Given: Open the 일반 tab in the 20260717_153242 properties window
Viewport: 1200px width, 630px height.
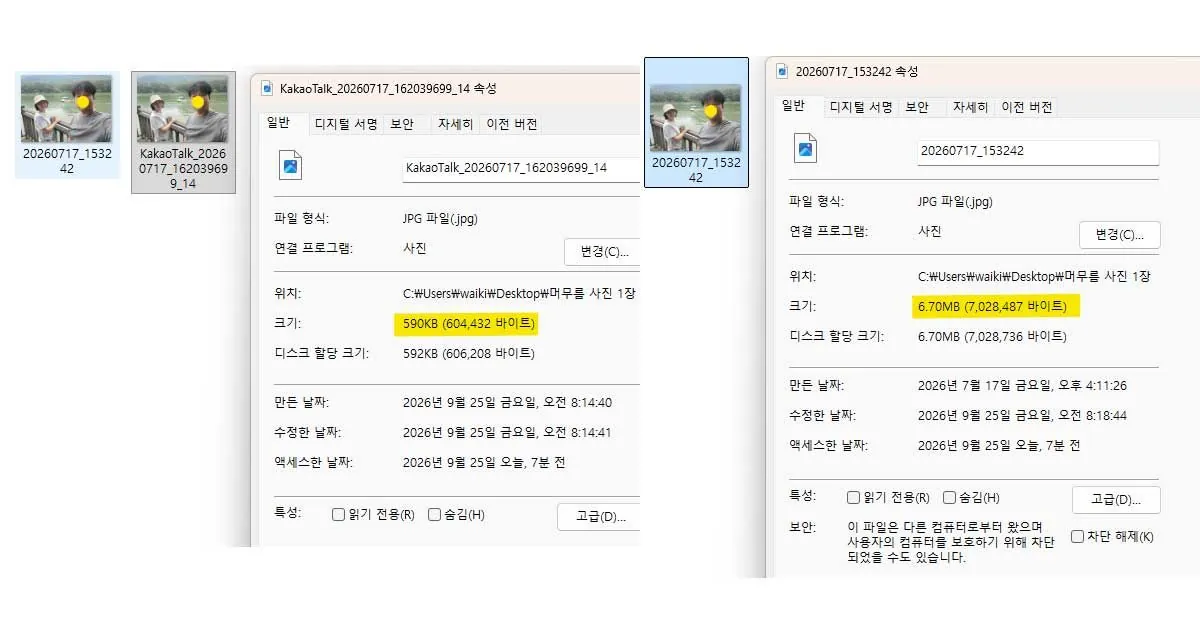Looking at the screenshot, I should coord(794,106).
